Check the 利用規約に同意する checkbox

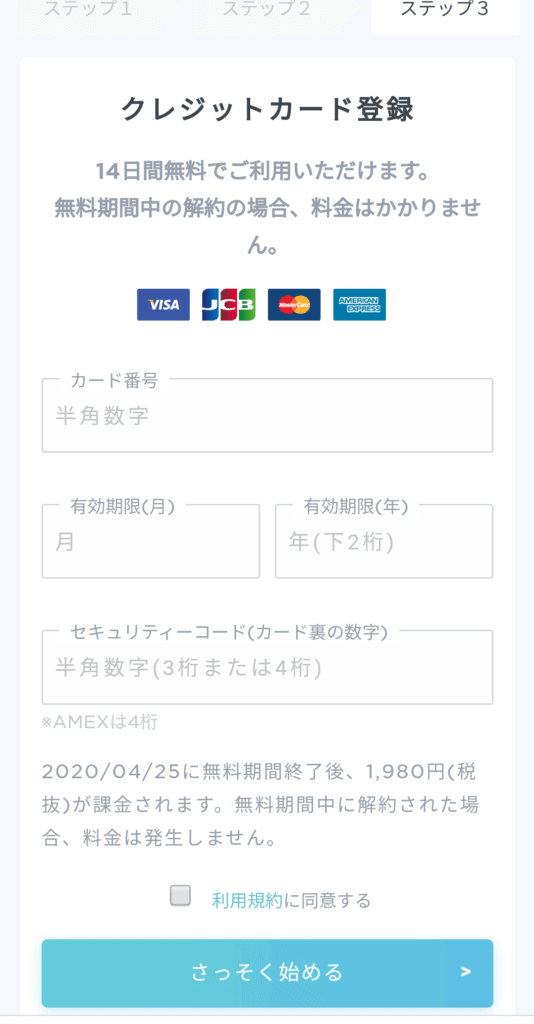pos(180,895)
